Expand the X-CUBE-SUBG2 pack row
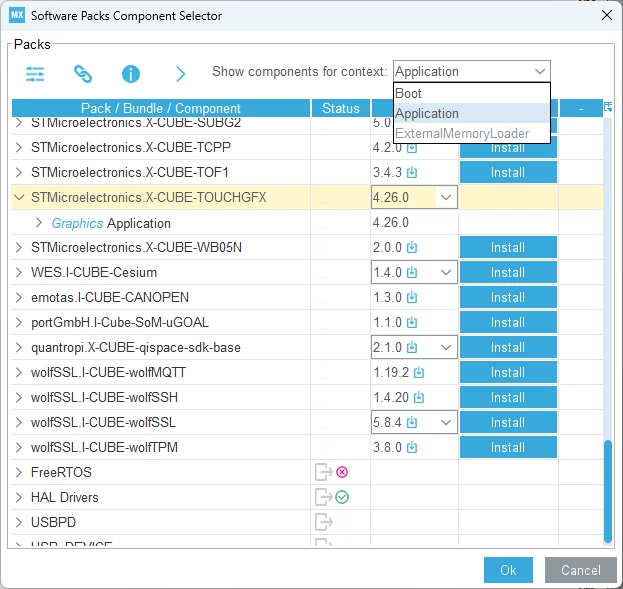The width and height of the screenshot is (623, 589). [19, 123]
